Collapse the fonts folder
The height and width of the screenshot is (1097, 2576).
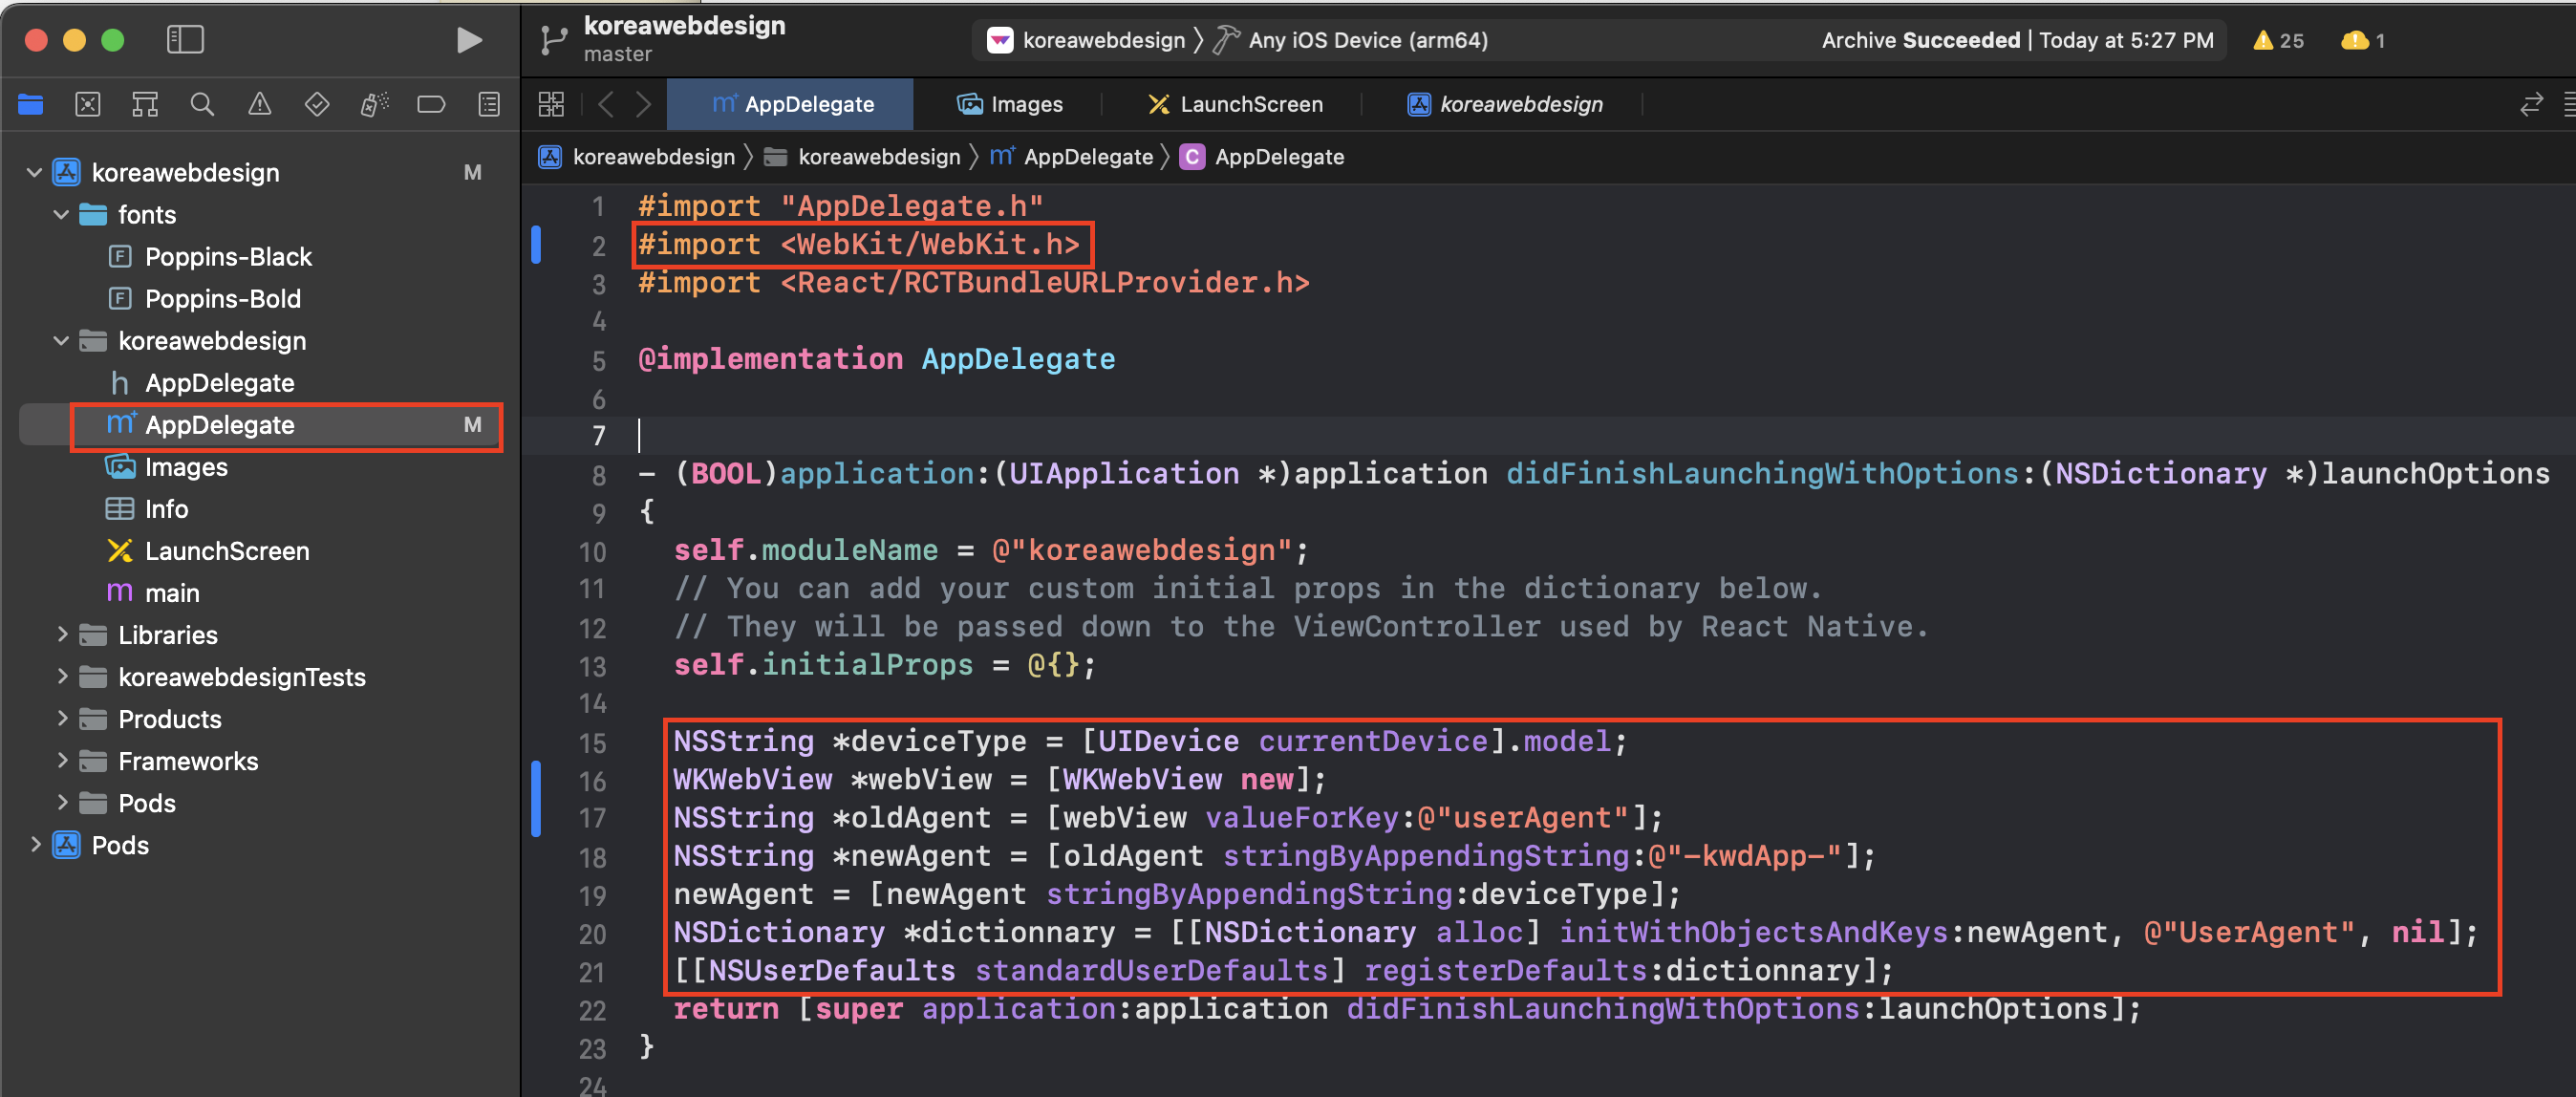point(62,215)
